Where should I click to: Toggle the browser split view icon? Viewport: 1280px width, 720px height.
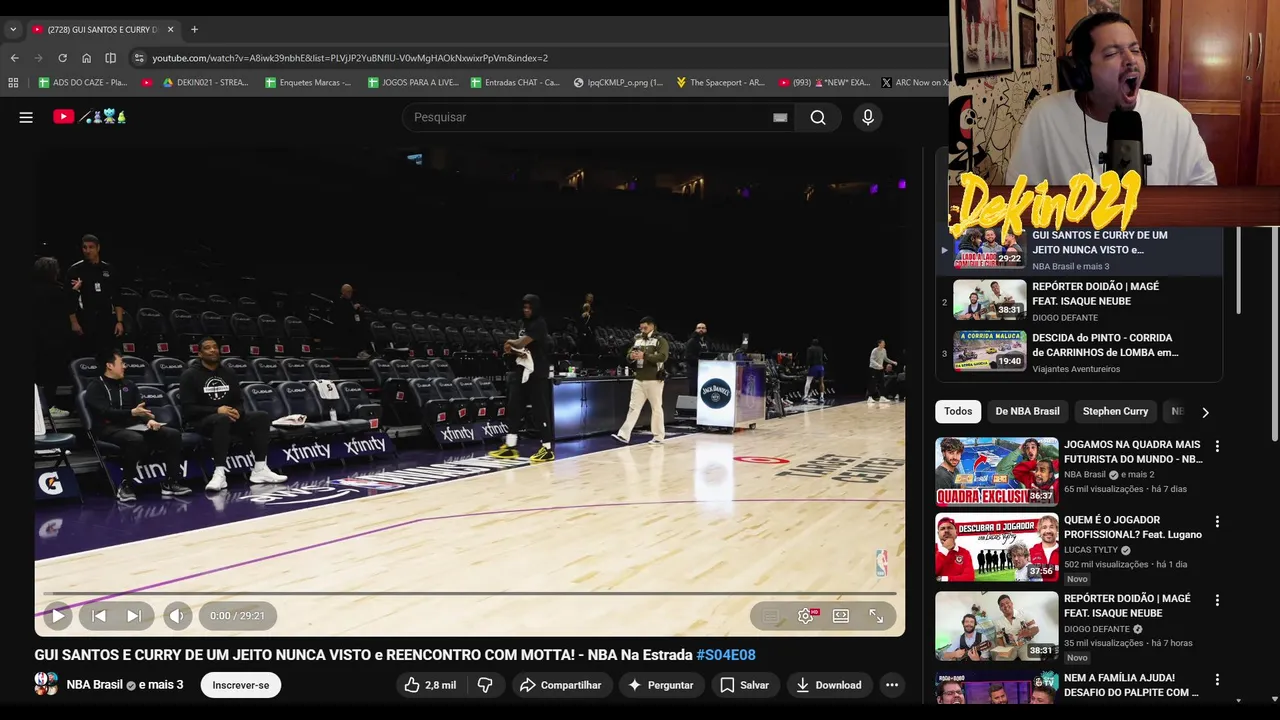tap(110, 58)
